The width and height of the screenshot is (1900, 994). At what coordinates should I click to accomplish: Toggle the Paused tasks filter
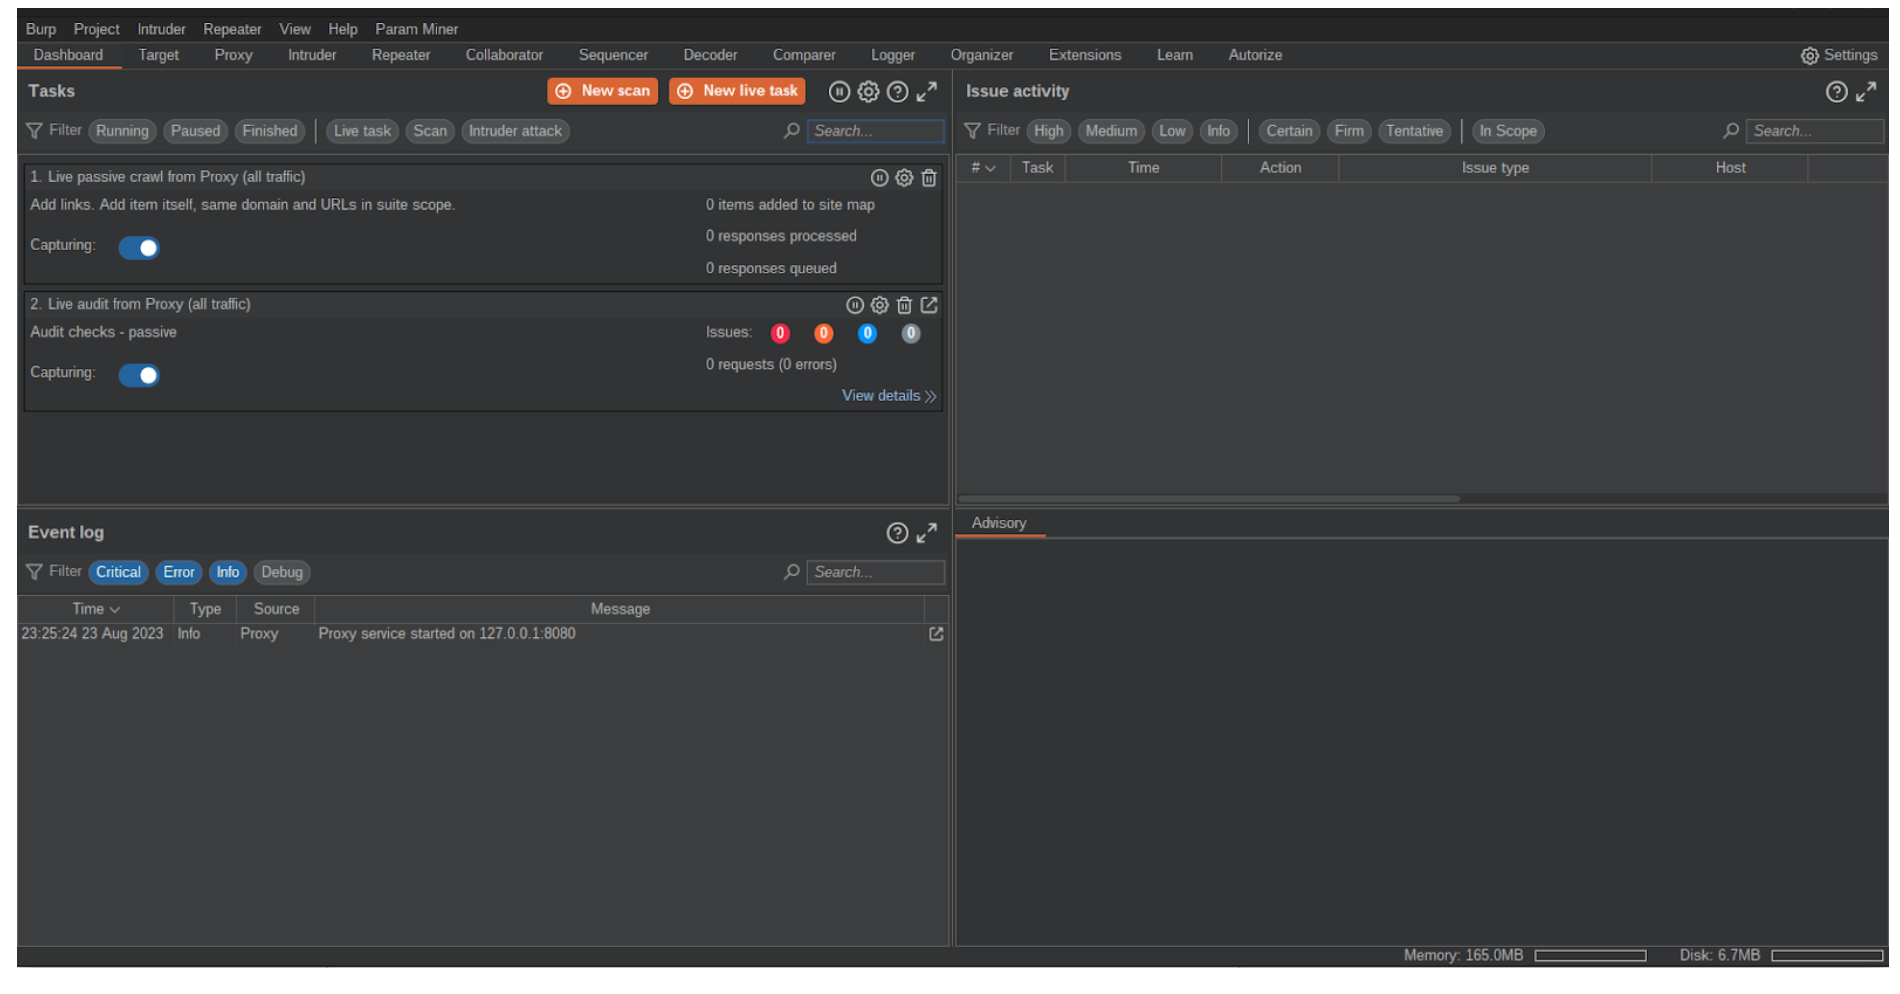(195, 131)
